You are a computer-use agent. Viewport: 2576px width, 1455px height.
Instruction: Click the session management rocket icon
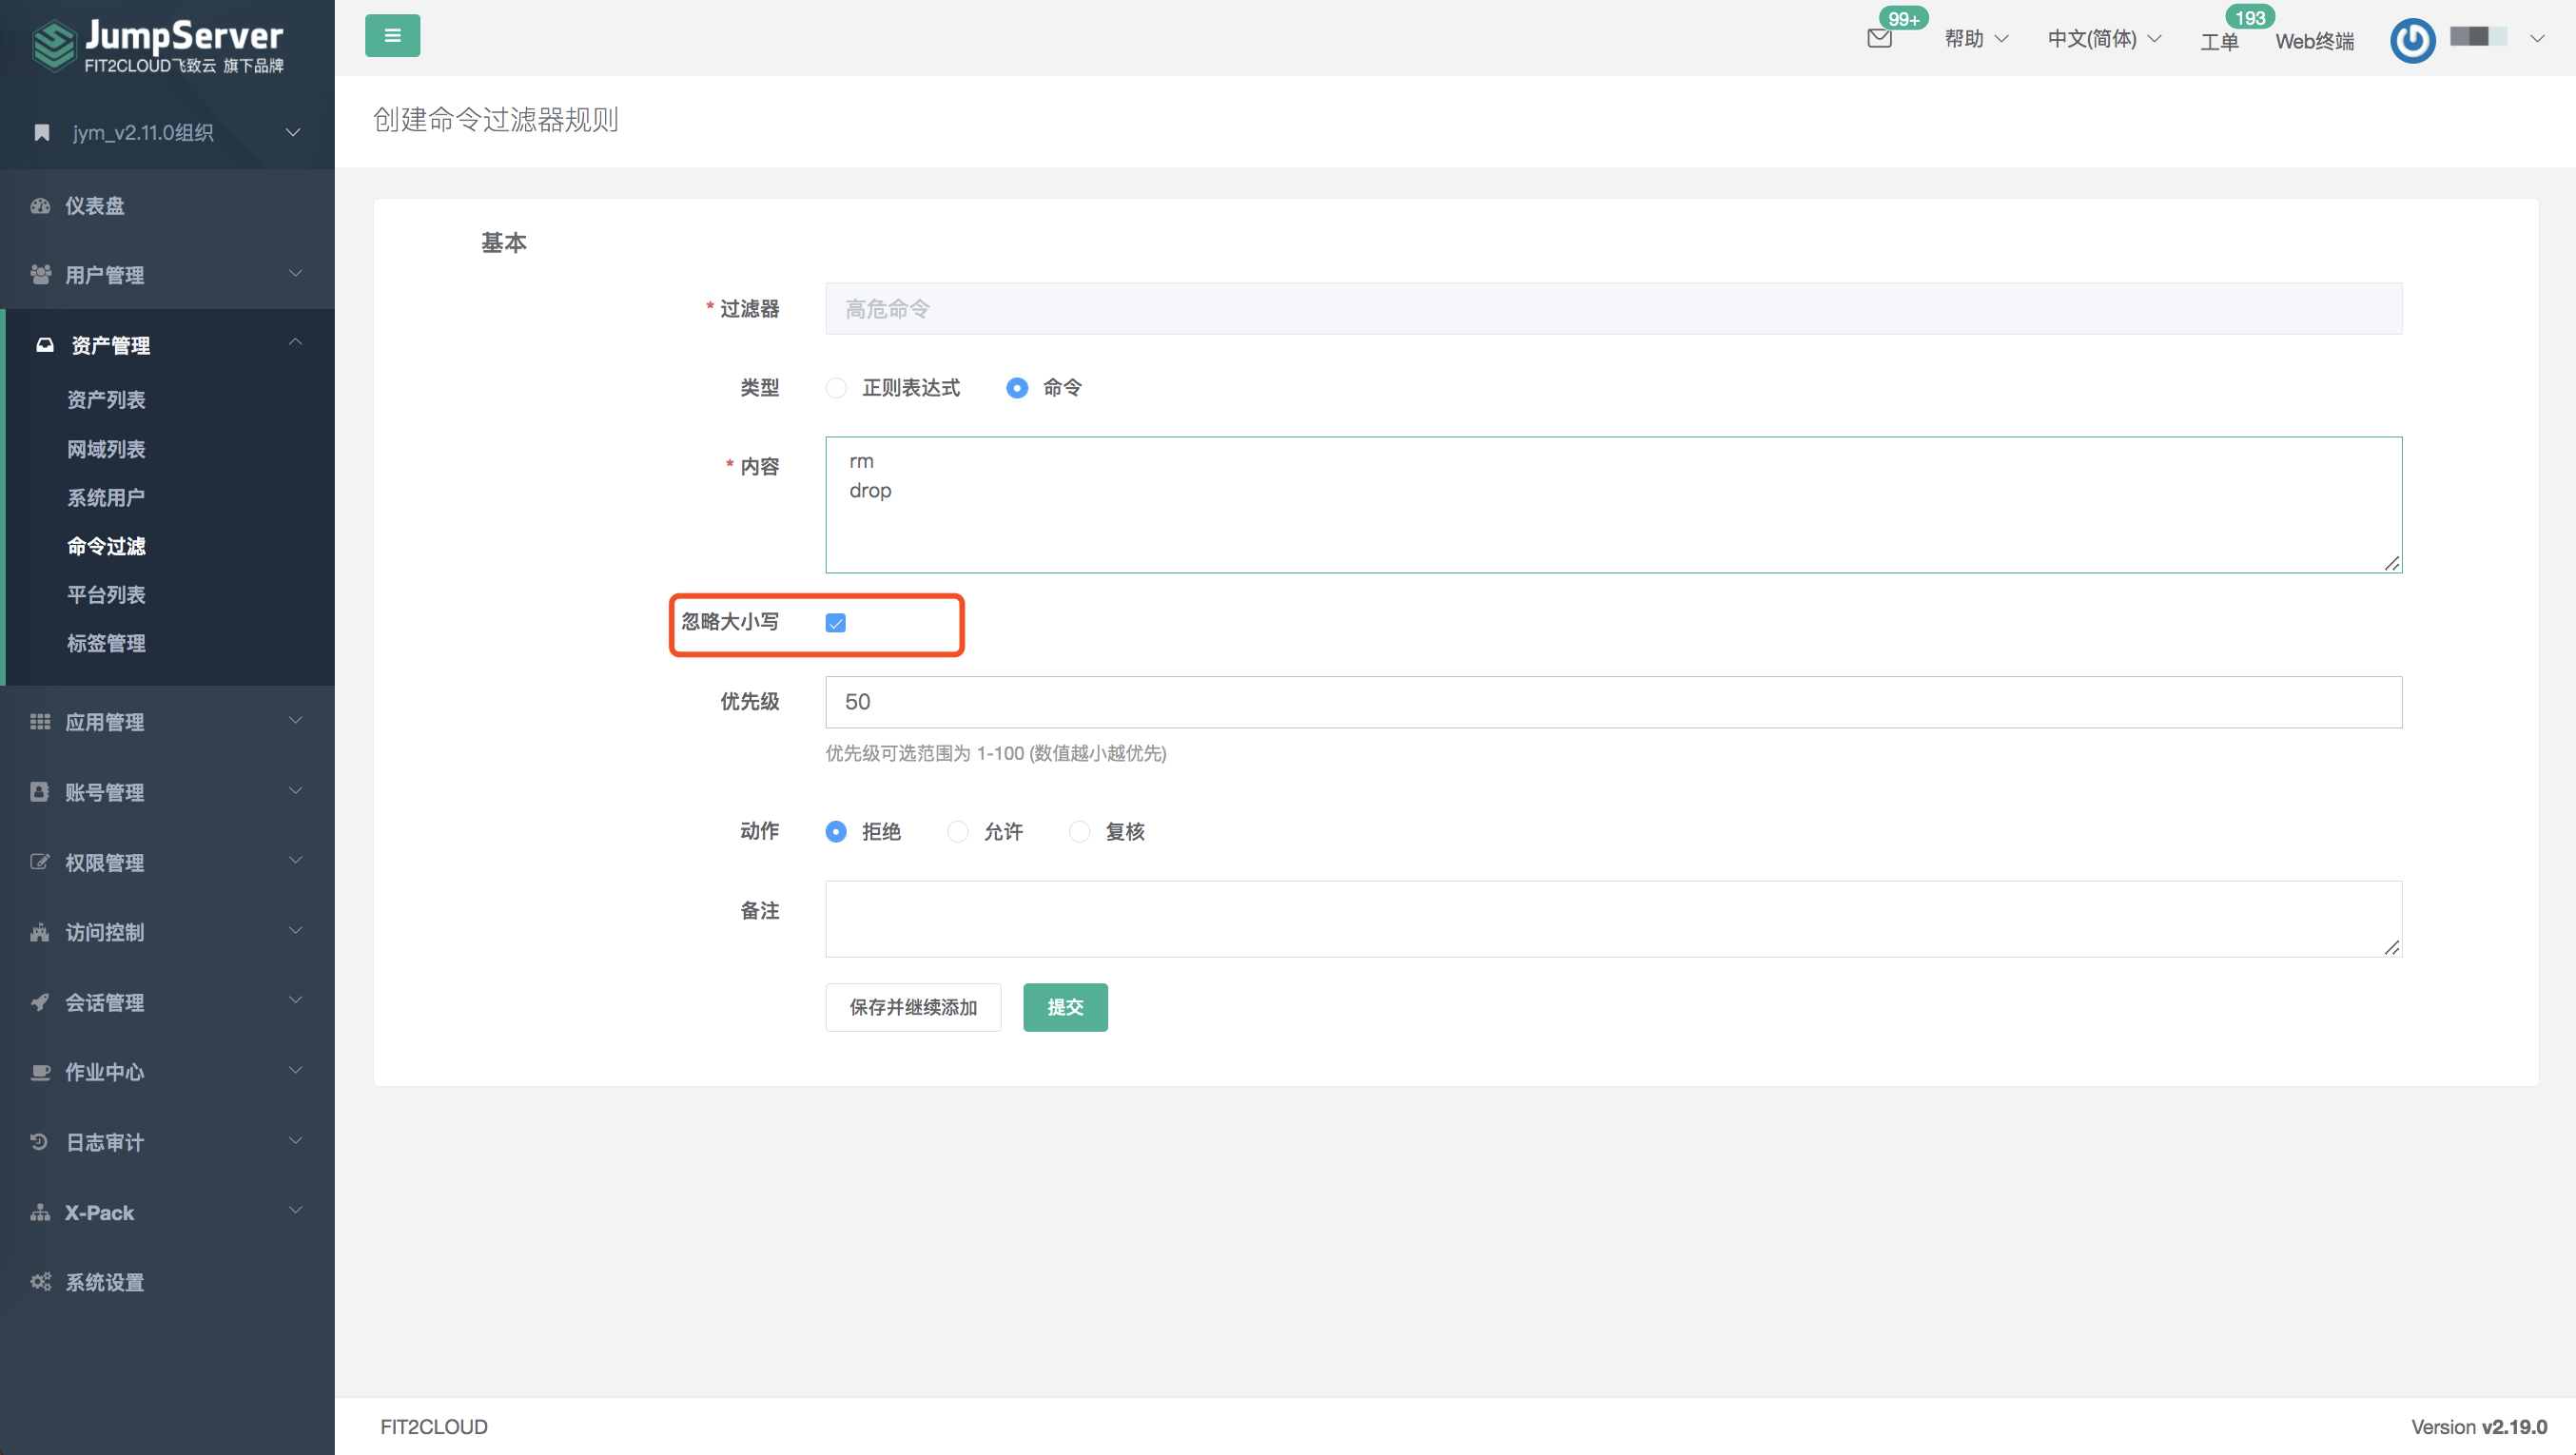pos(40,1002)
